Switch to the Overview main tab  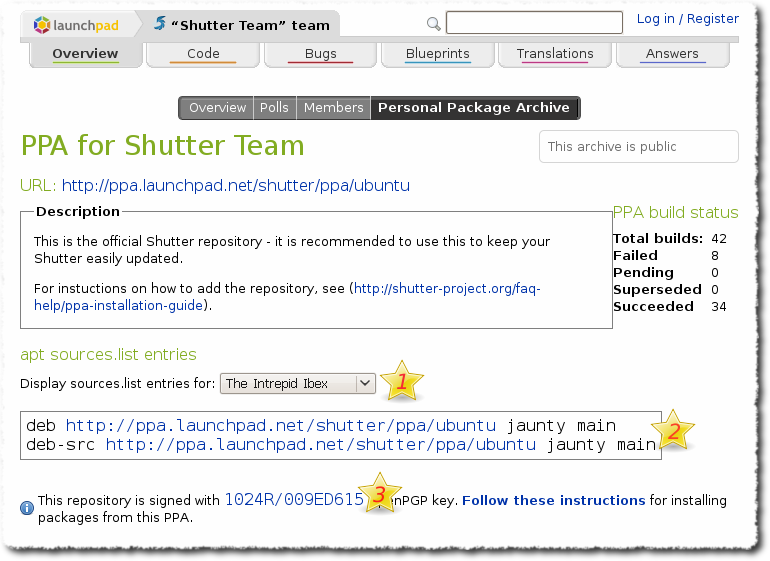pos(85,54)
